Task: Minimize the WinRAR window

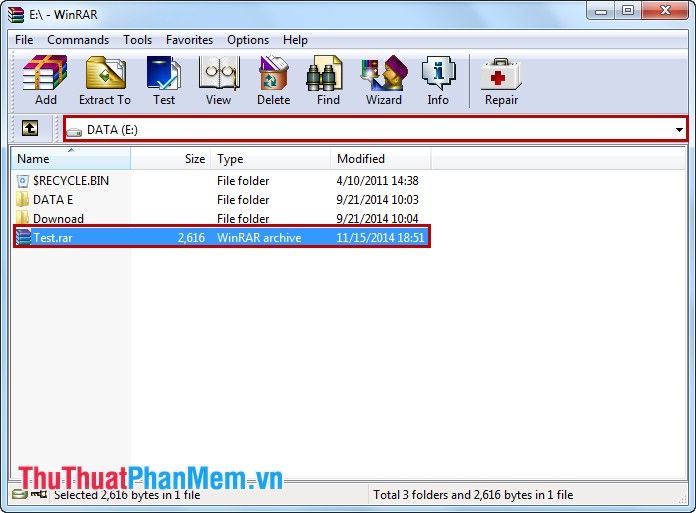Action: [601, 11]
